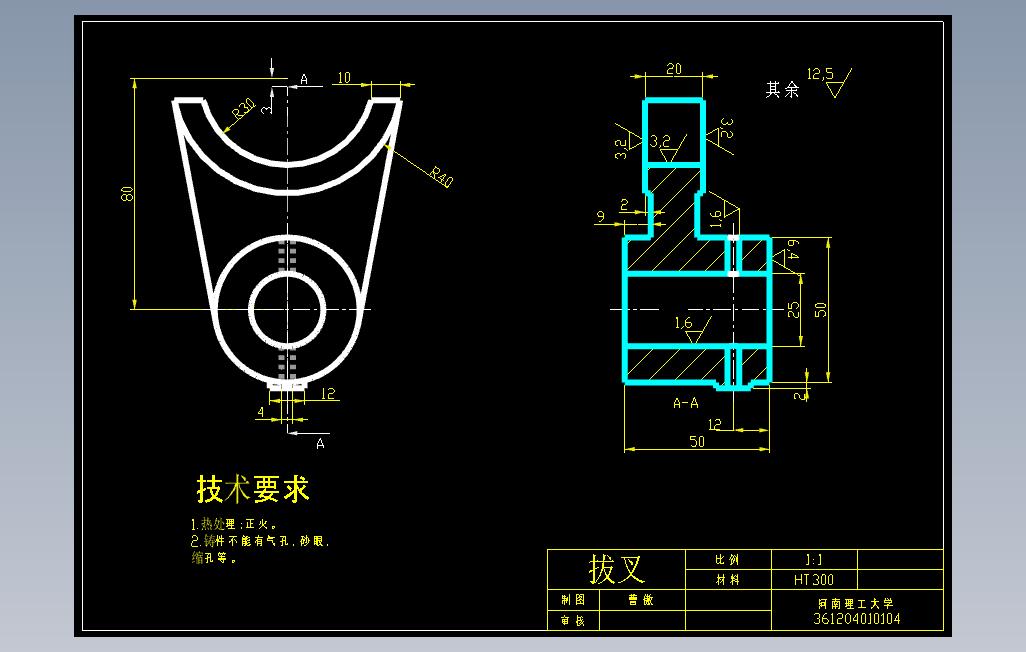1026x652 pixels.
Task: Click the number 361204010104
Action: click(x=857, y=619)
